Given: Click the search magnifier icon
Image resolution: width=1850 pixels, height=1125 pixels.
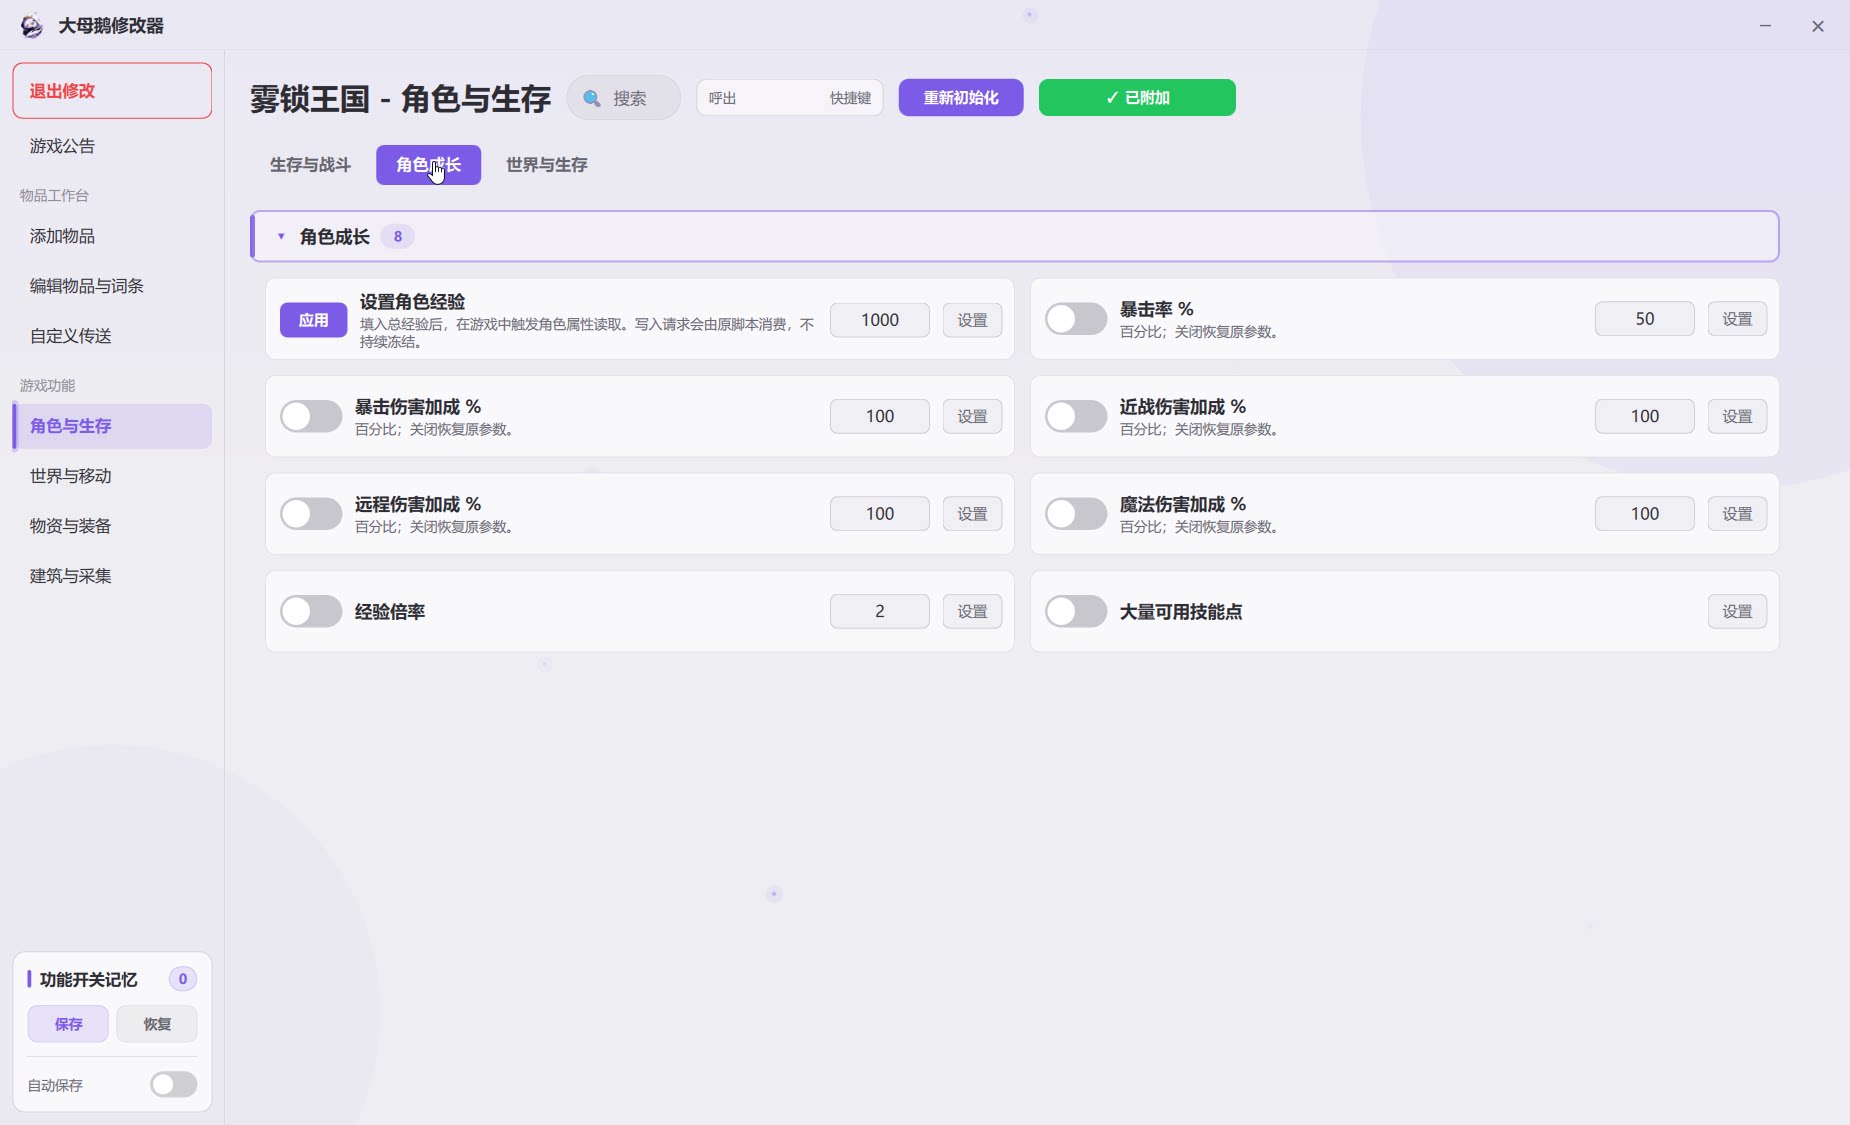Looking at the screenshot, I should pyautogui.click(x=592, y=98).
